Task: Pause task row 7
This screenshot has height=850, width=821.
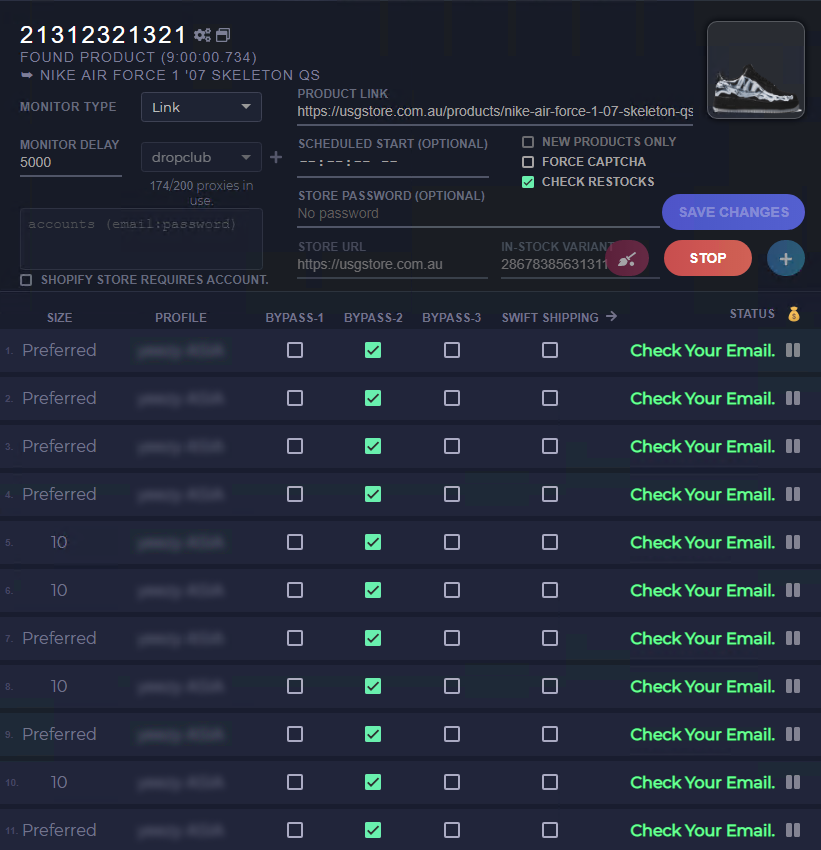Action: 793,638
